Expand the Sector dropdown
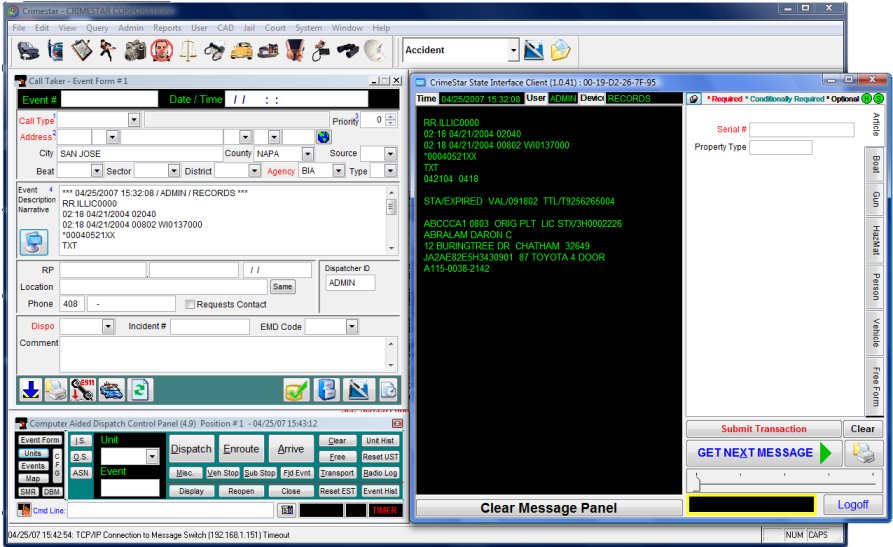 pyautogui.click(x=174, y=171)
